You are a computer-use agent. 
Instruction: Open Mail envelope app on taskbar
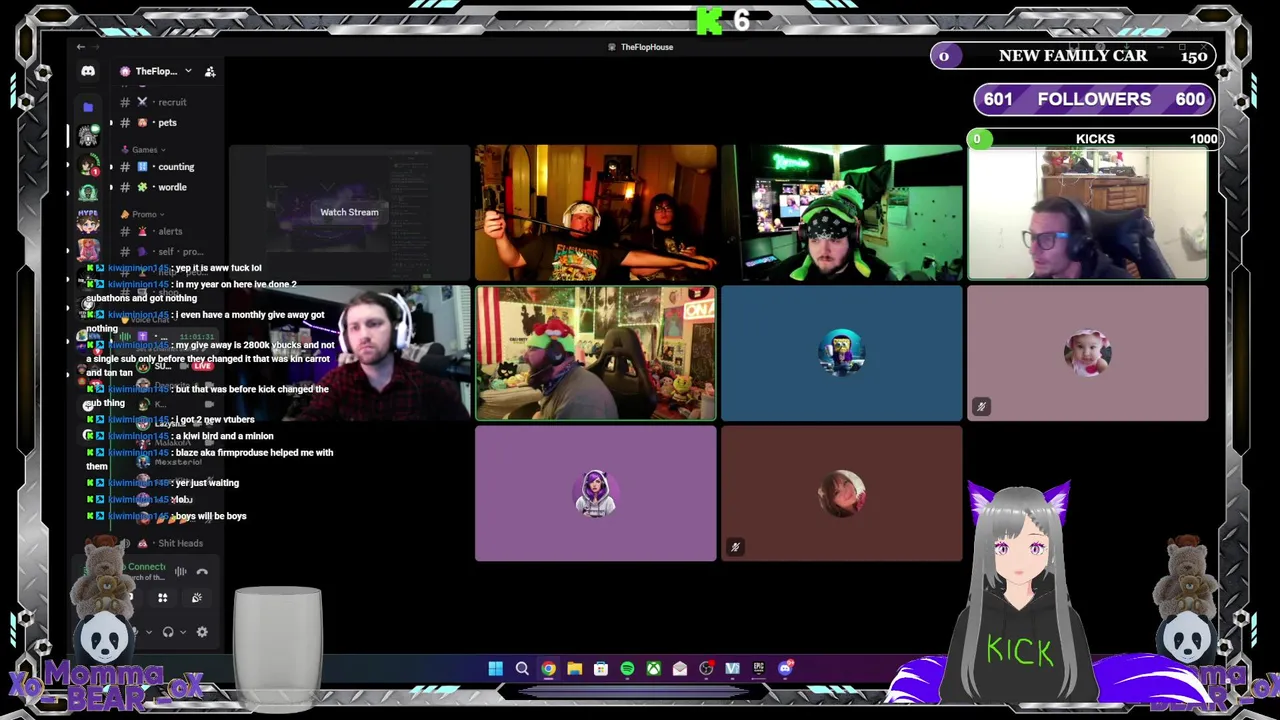tap(680, 669)
